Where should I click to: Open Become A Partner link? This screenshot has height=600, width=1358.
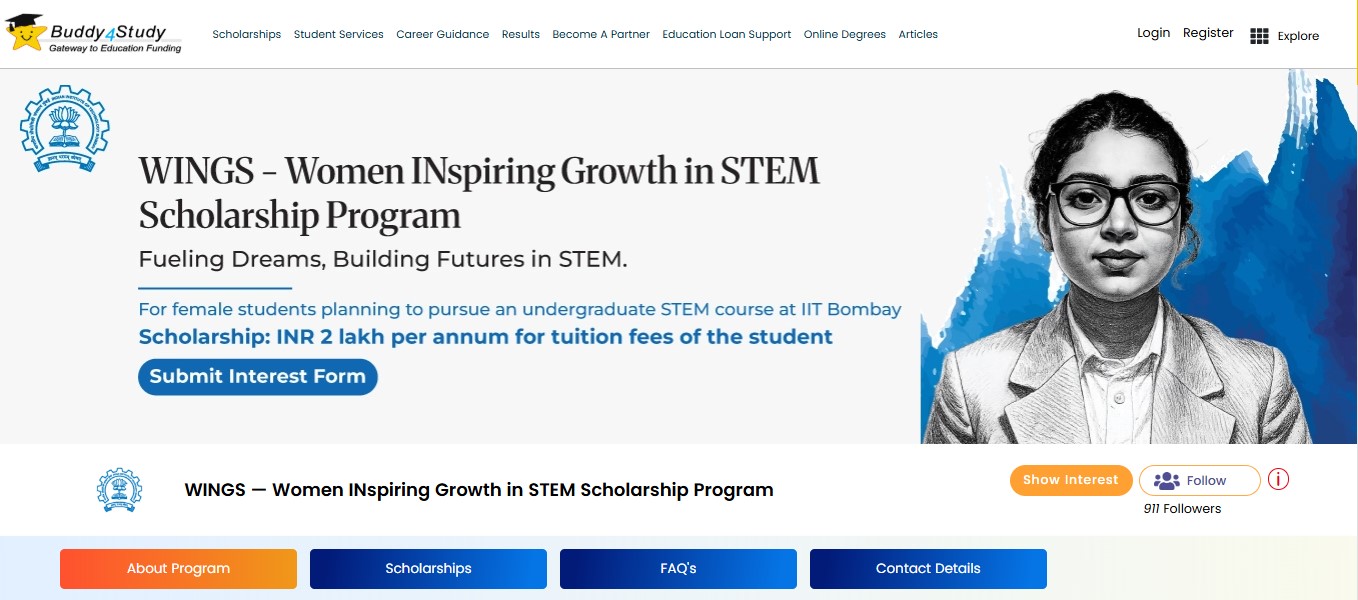[601, 34]
